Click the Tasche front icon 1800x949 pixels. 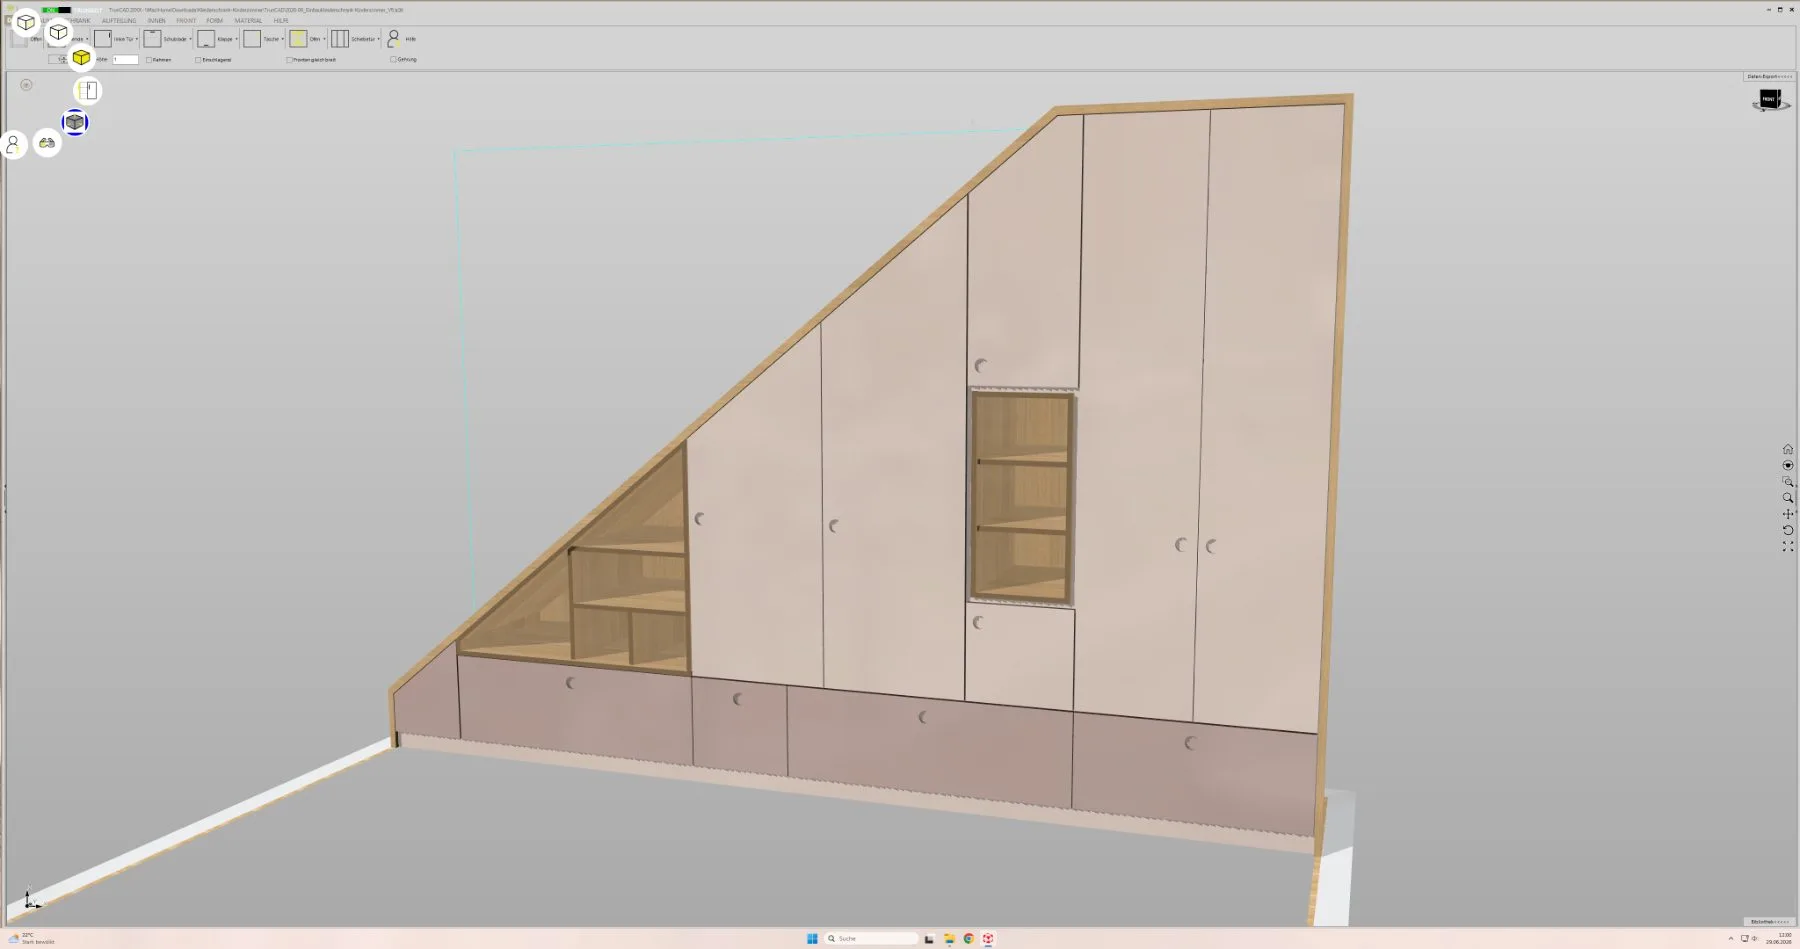pos(252,38)
